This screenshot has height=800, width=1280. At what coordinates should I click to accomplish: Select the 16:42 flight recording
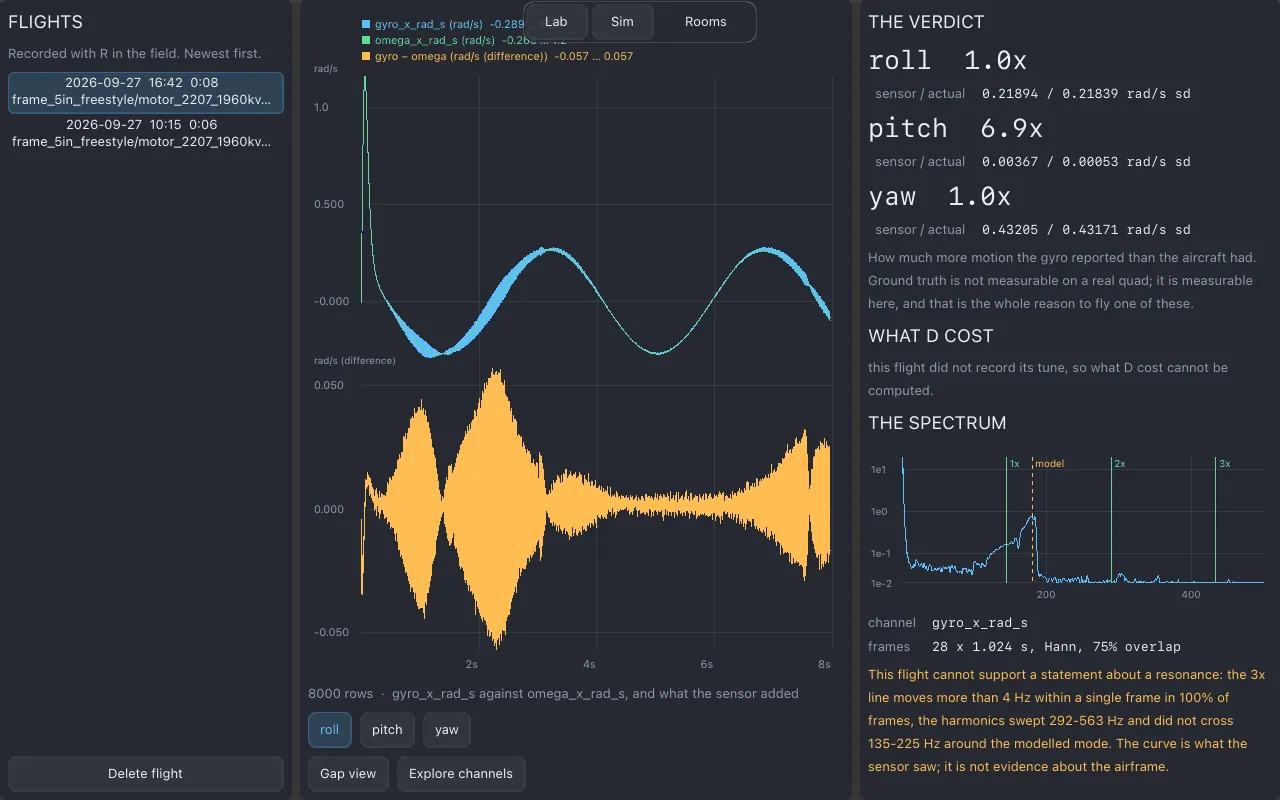click(x=146, y=92)
